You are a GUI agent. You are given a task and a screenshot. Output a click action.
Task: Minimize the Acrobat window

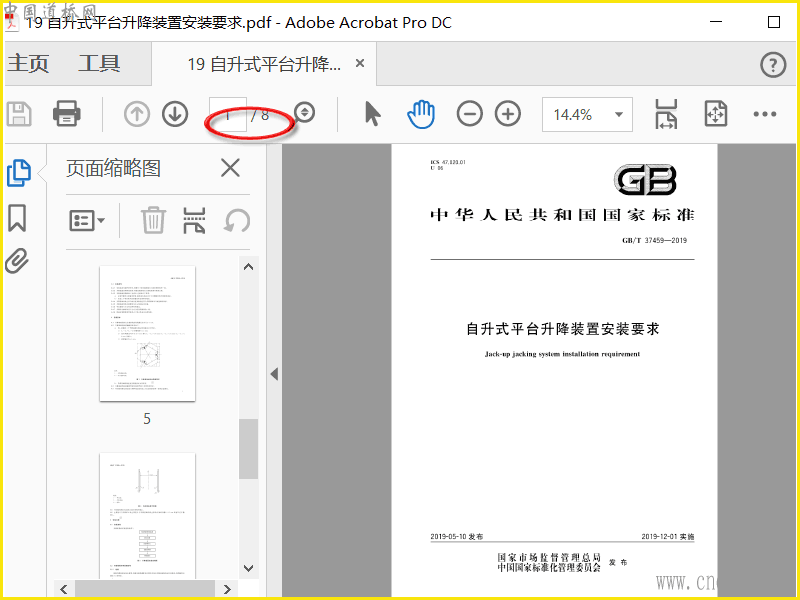716,22
